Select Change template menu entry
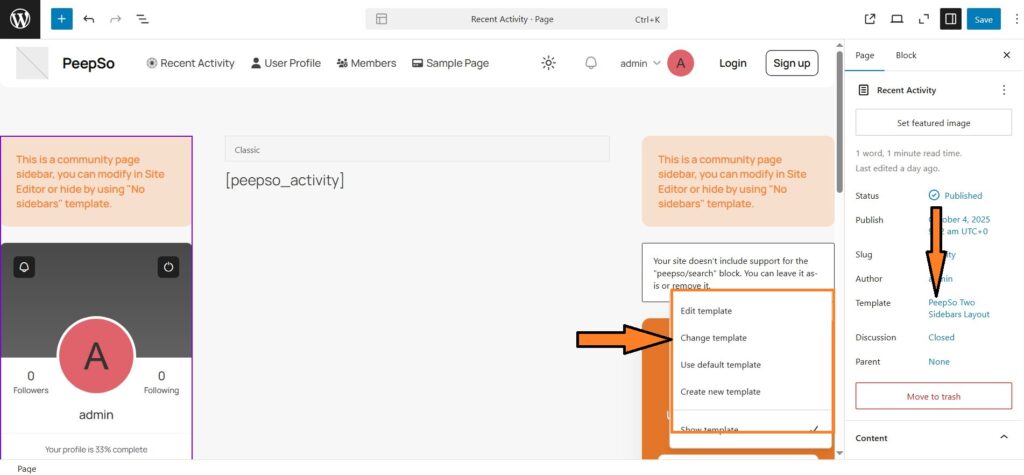The width and height of the screenshot is (1024, 475). [x=713, y=338]
